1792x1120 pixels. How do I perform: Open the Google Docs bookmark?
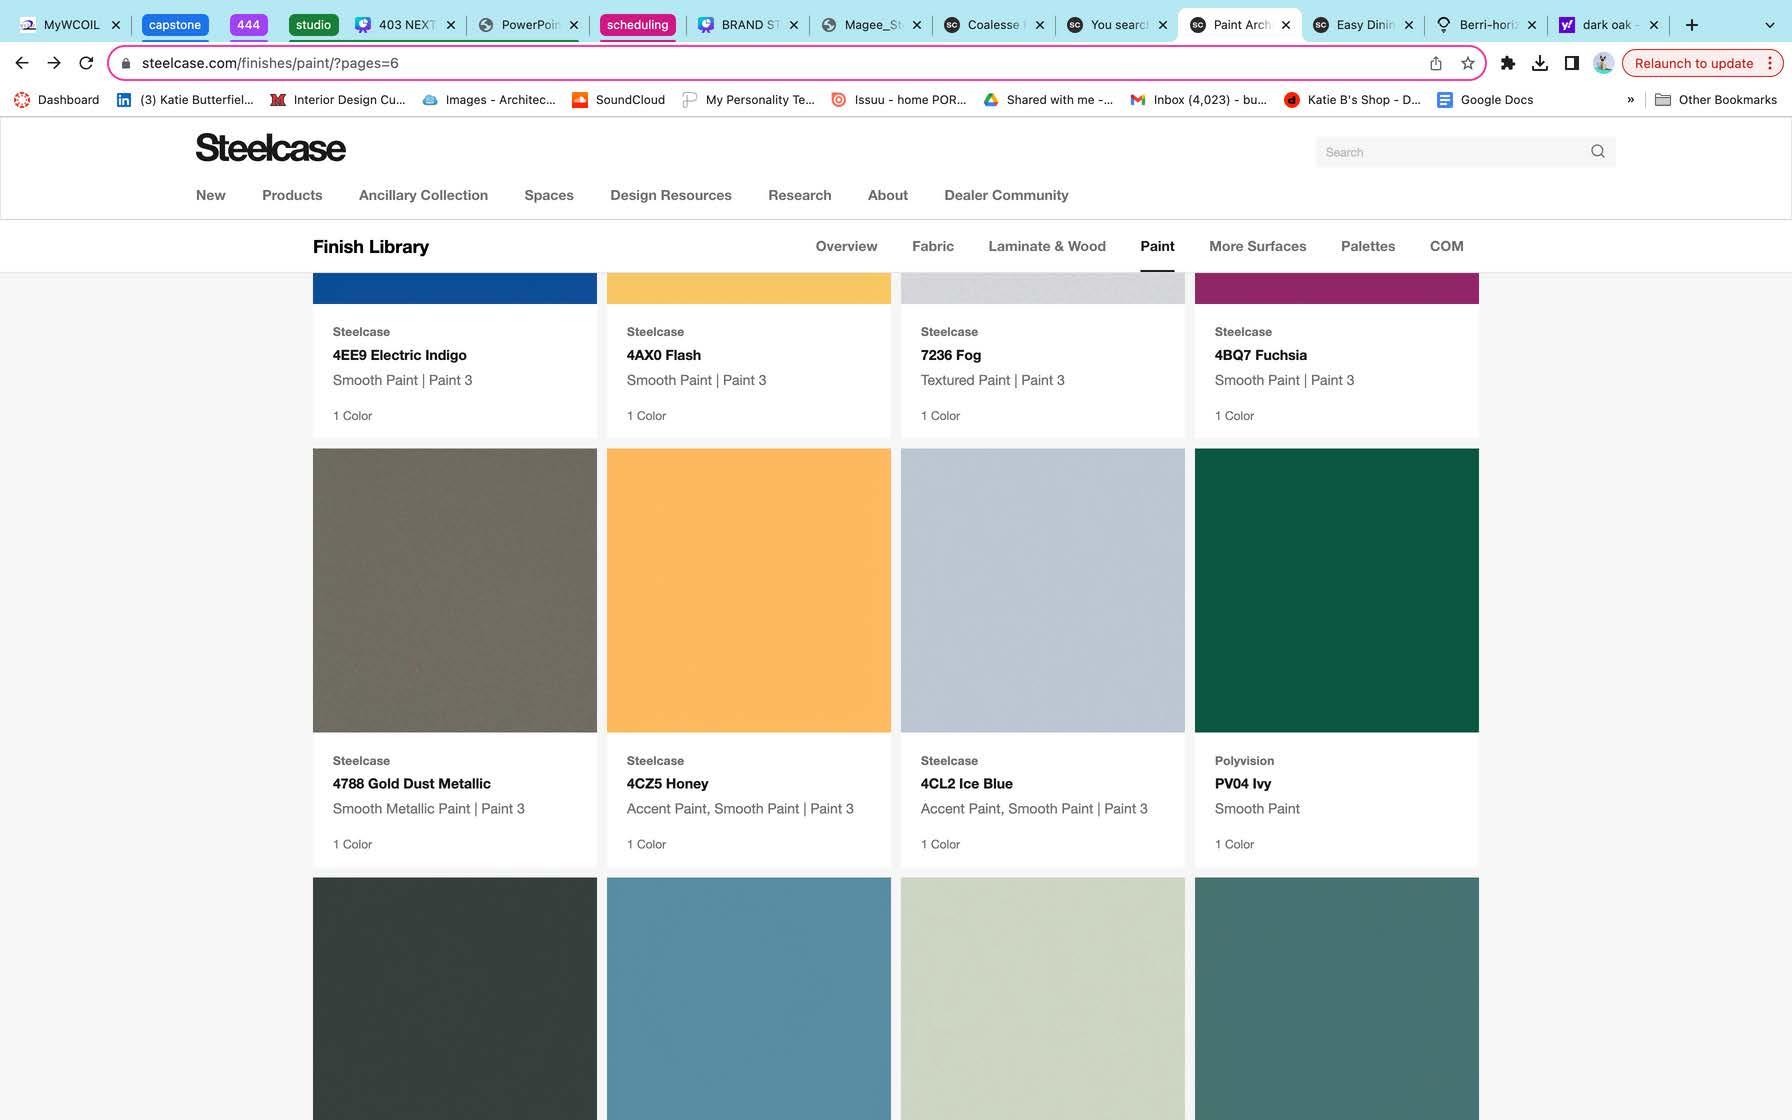coord(1485,100)
